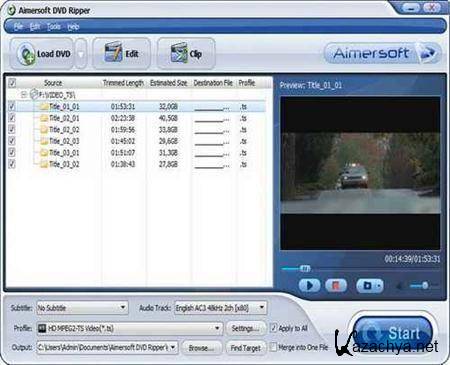Open the snapshot options arrow

point(379,286)
